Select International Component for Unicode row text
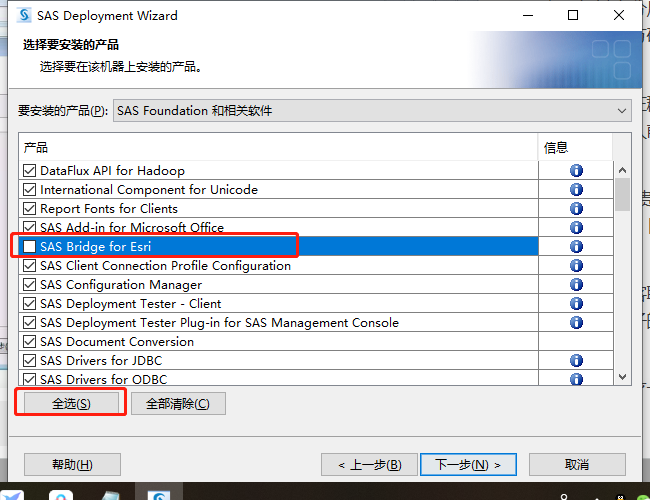 pos(149,189)
